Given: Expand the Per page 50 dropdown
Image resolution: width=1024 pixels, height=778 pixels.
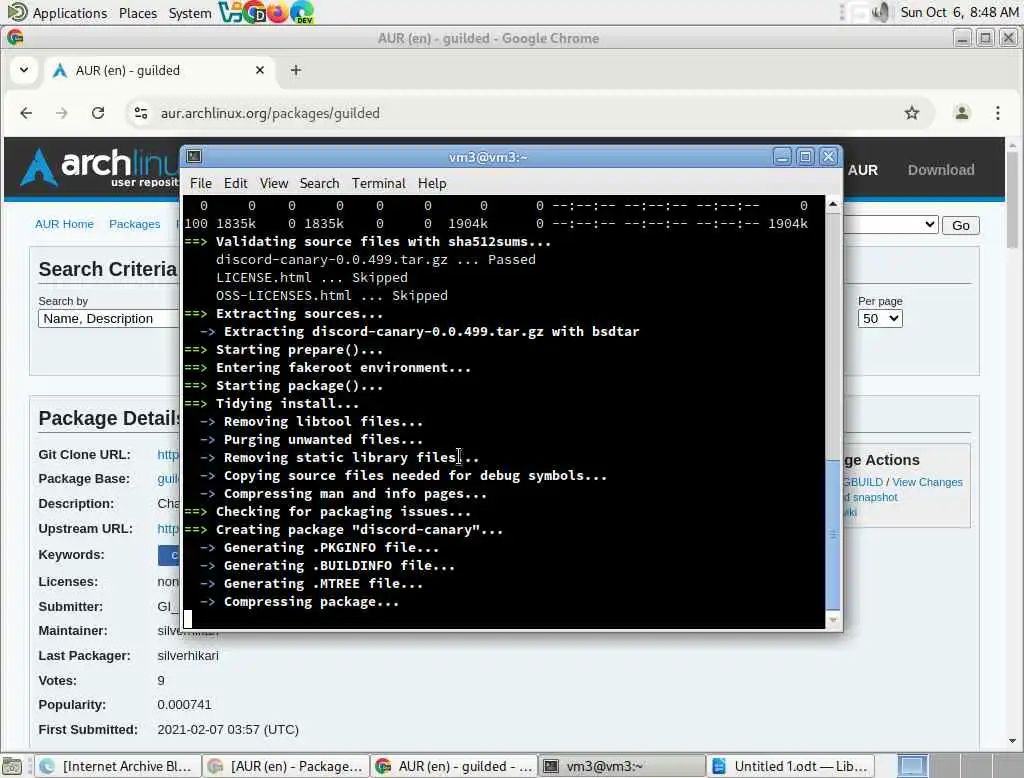Looking at the screenshot, I should coord(880,319).
